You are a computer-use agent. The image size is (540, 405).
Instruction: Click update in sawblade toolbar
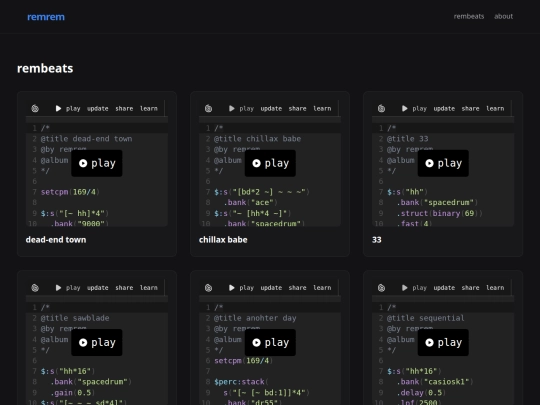point(97,288)
